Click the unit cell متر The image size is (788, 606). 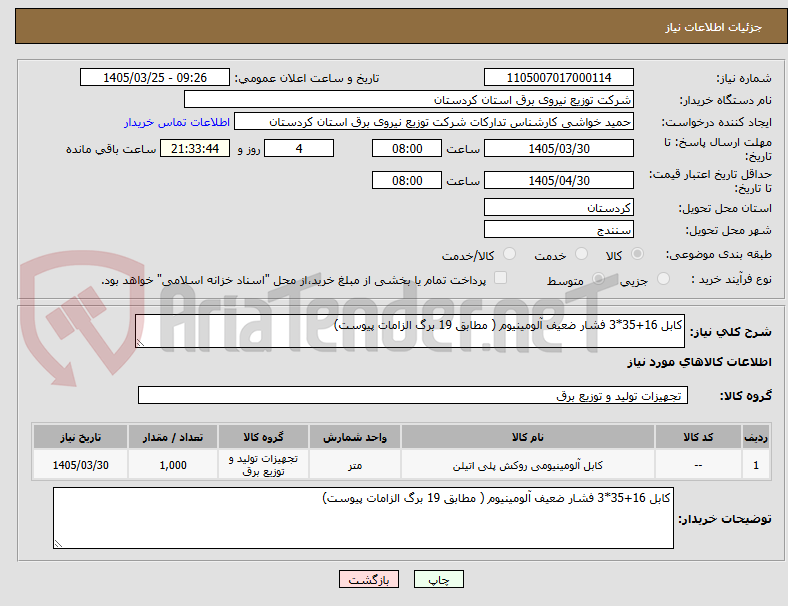click(355, 465)
